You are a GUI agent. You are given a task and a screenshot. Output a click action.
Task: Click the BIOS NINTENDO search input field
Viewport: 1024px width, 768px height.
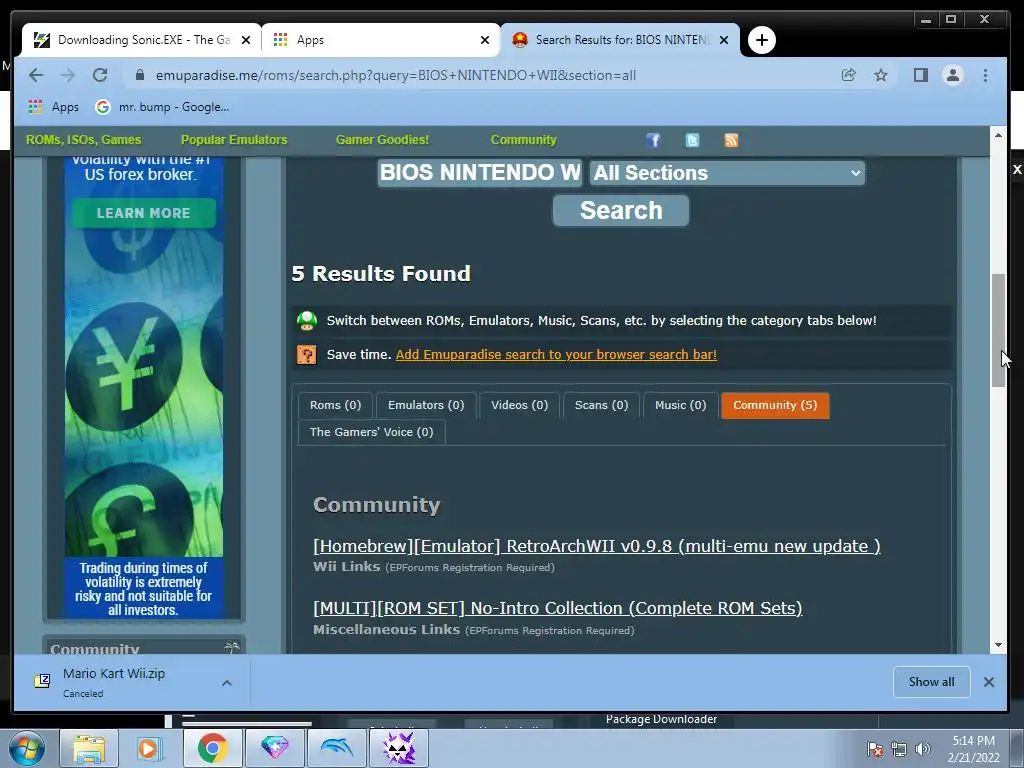(x=480, y=173)
